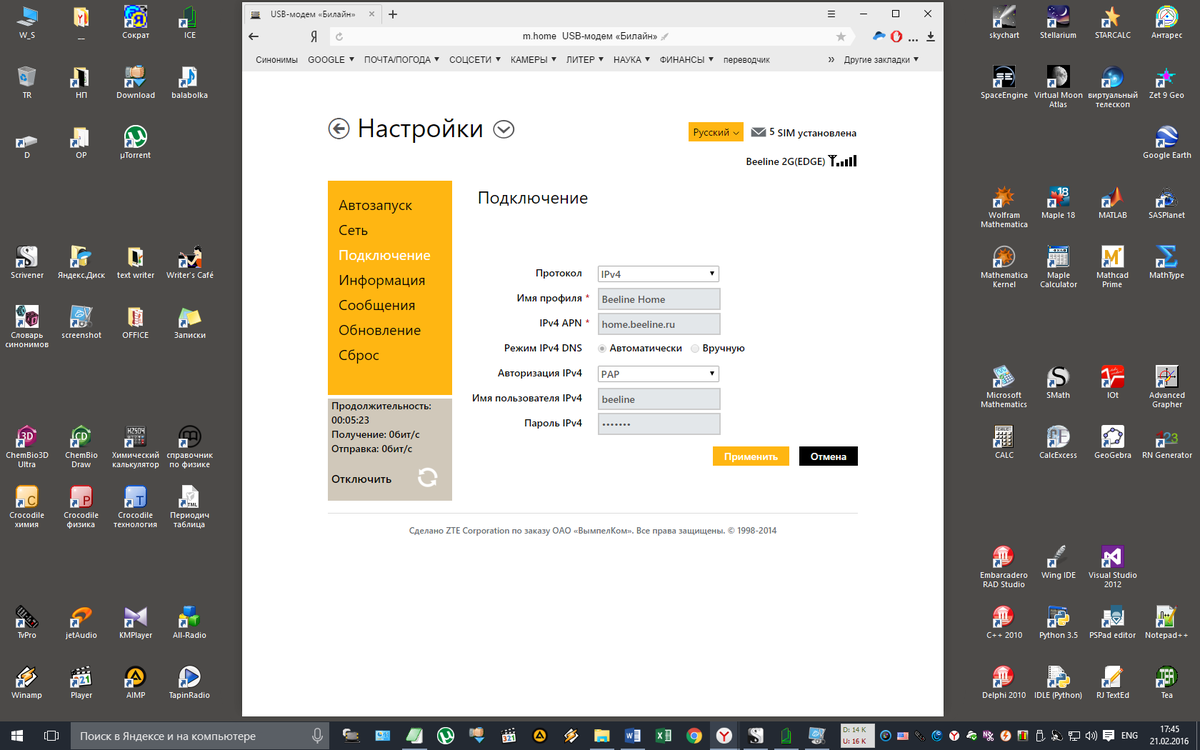Click the Применить button
Image resolution: width=1200 pixels, height=750 pixels.
pos(751,456)
